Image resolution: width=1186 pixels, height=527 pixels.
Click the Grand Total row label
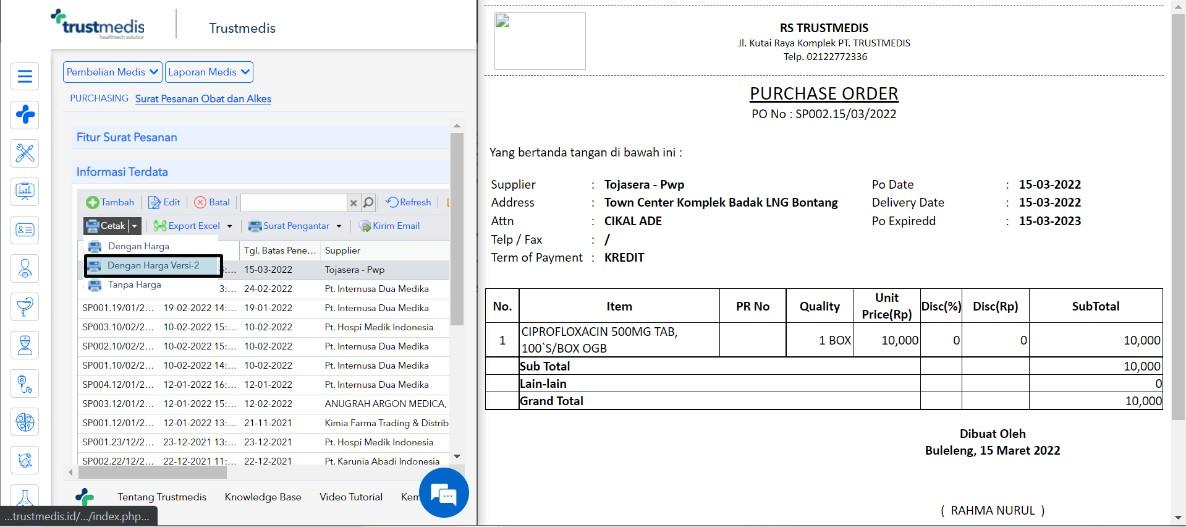click(551, 401)
